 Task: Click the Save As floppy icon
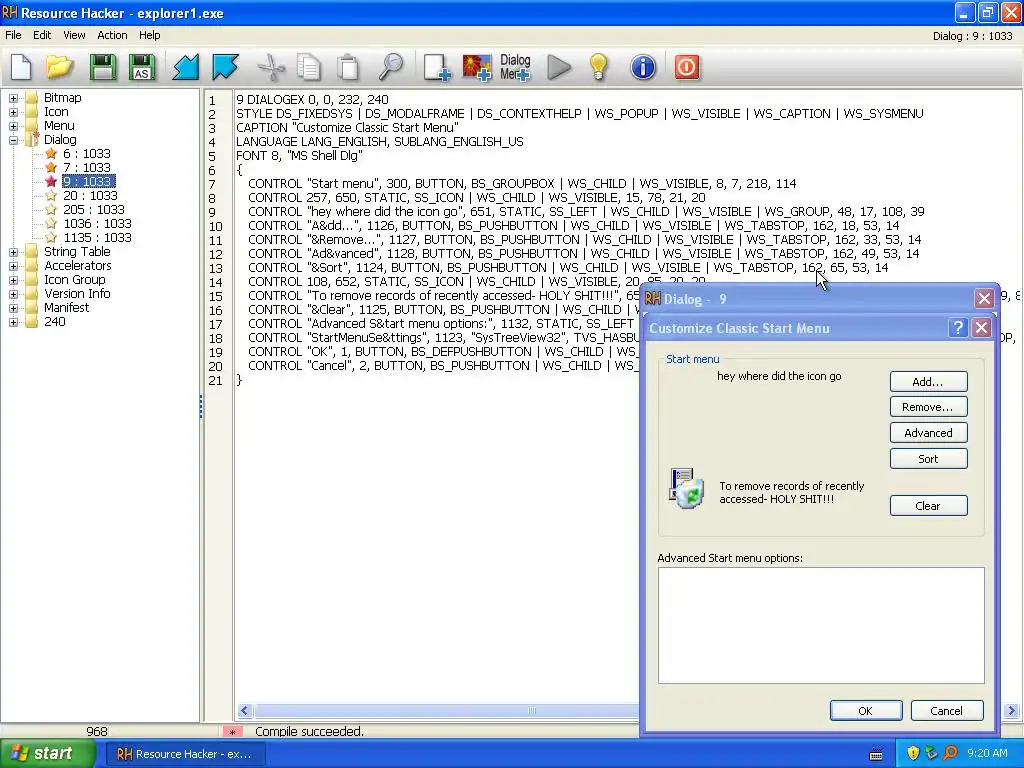142,67
